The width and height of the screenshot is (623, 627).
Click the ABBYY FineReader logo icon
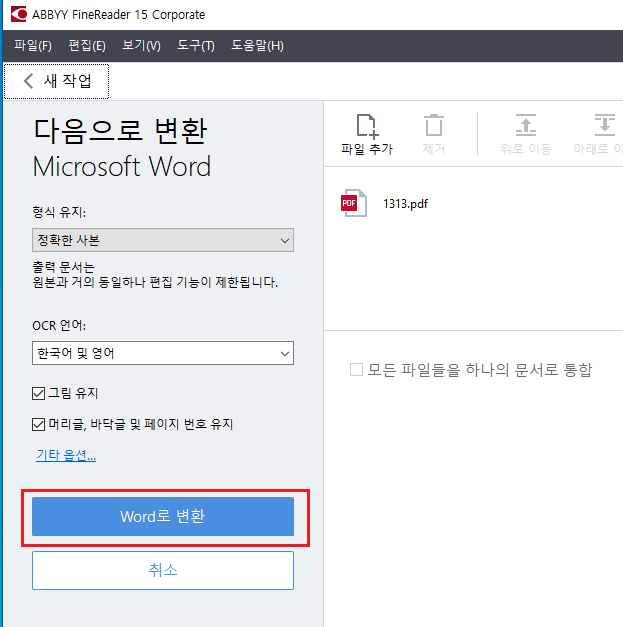pos(18,14)
